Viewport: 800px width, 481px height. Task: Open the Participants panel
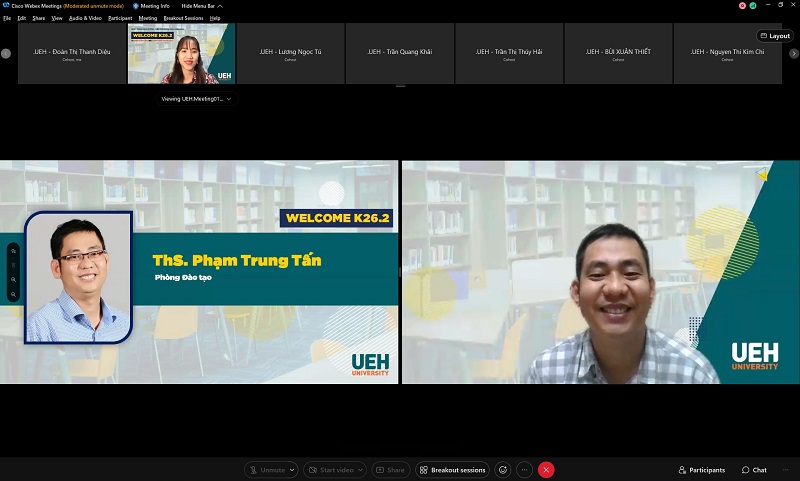(x=702, y=470)
